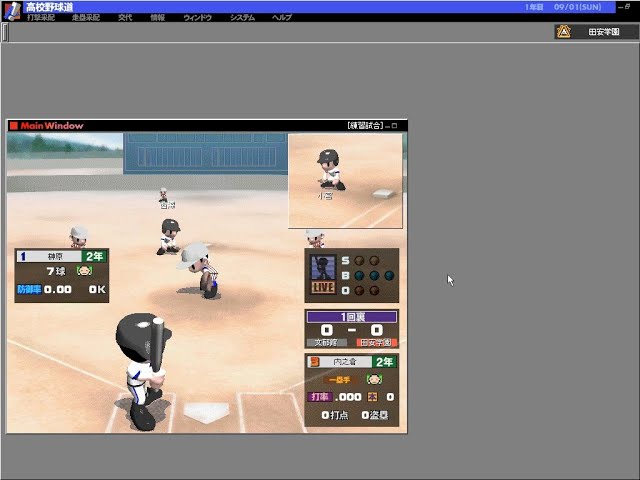Open the 交代 menu
This screenshot has height=480, width=640.
125,18
